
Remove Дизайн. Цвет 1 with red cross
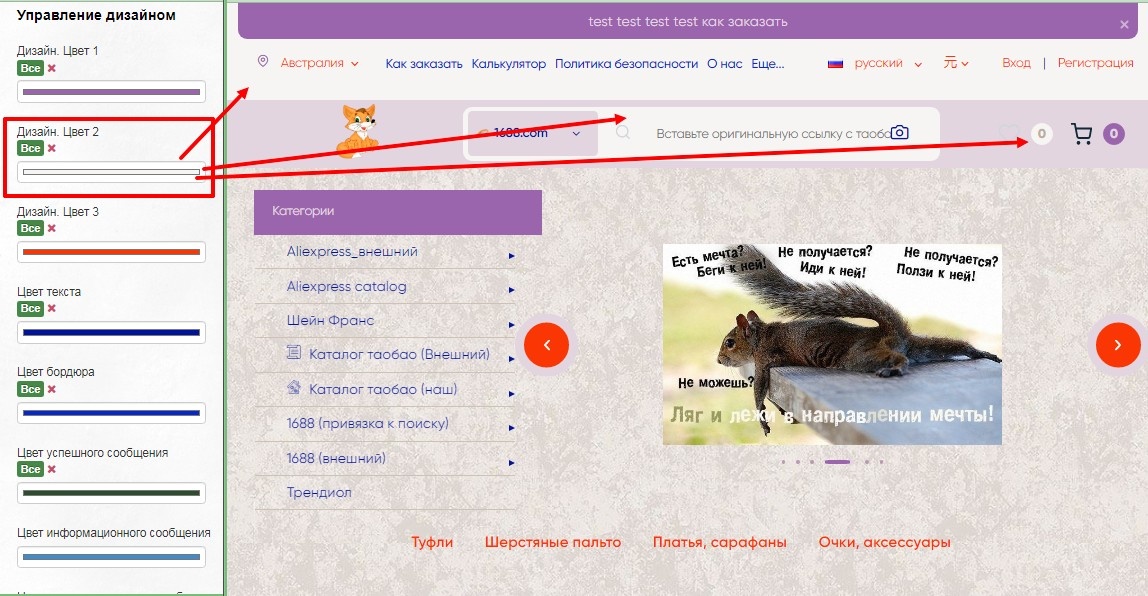52,68
